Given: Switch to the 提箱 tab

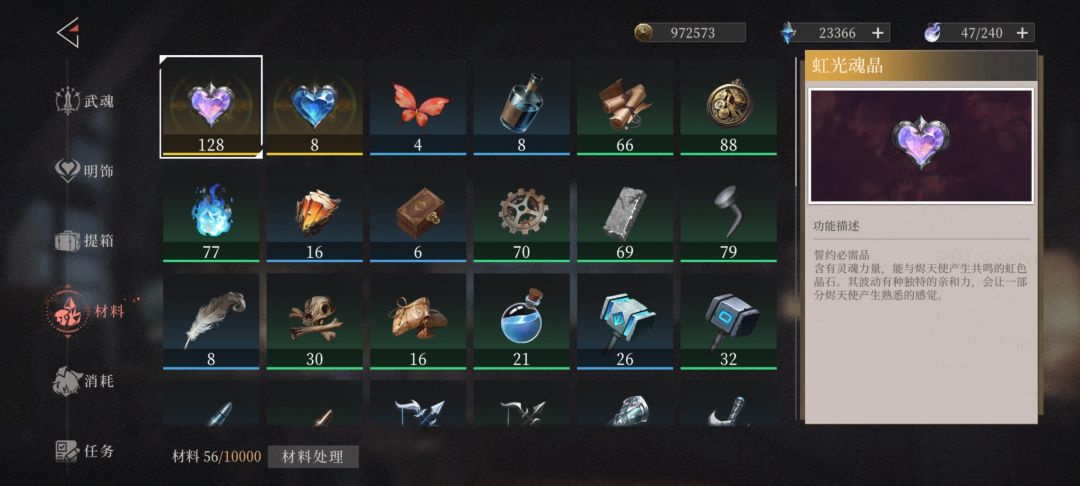Looking at the screenshot, I should click(85, 241).
